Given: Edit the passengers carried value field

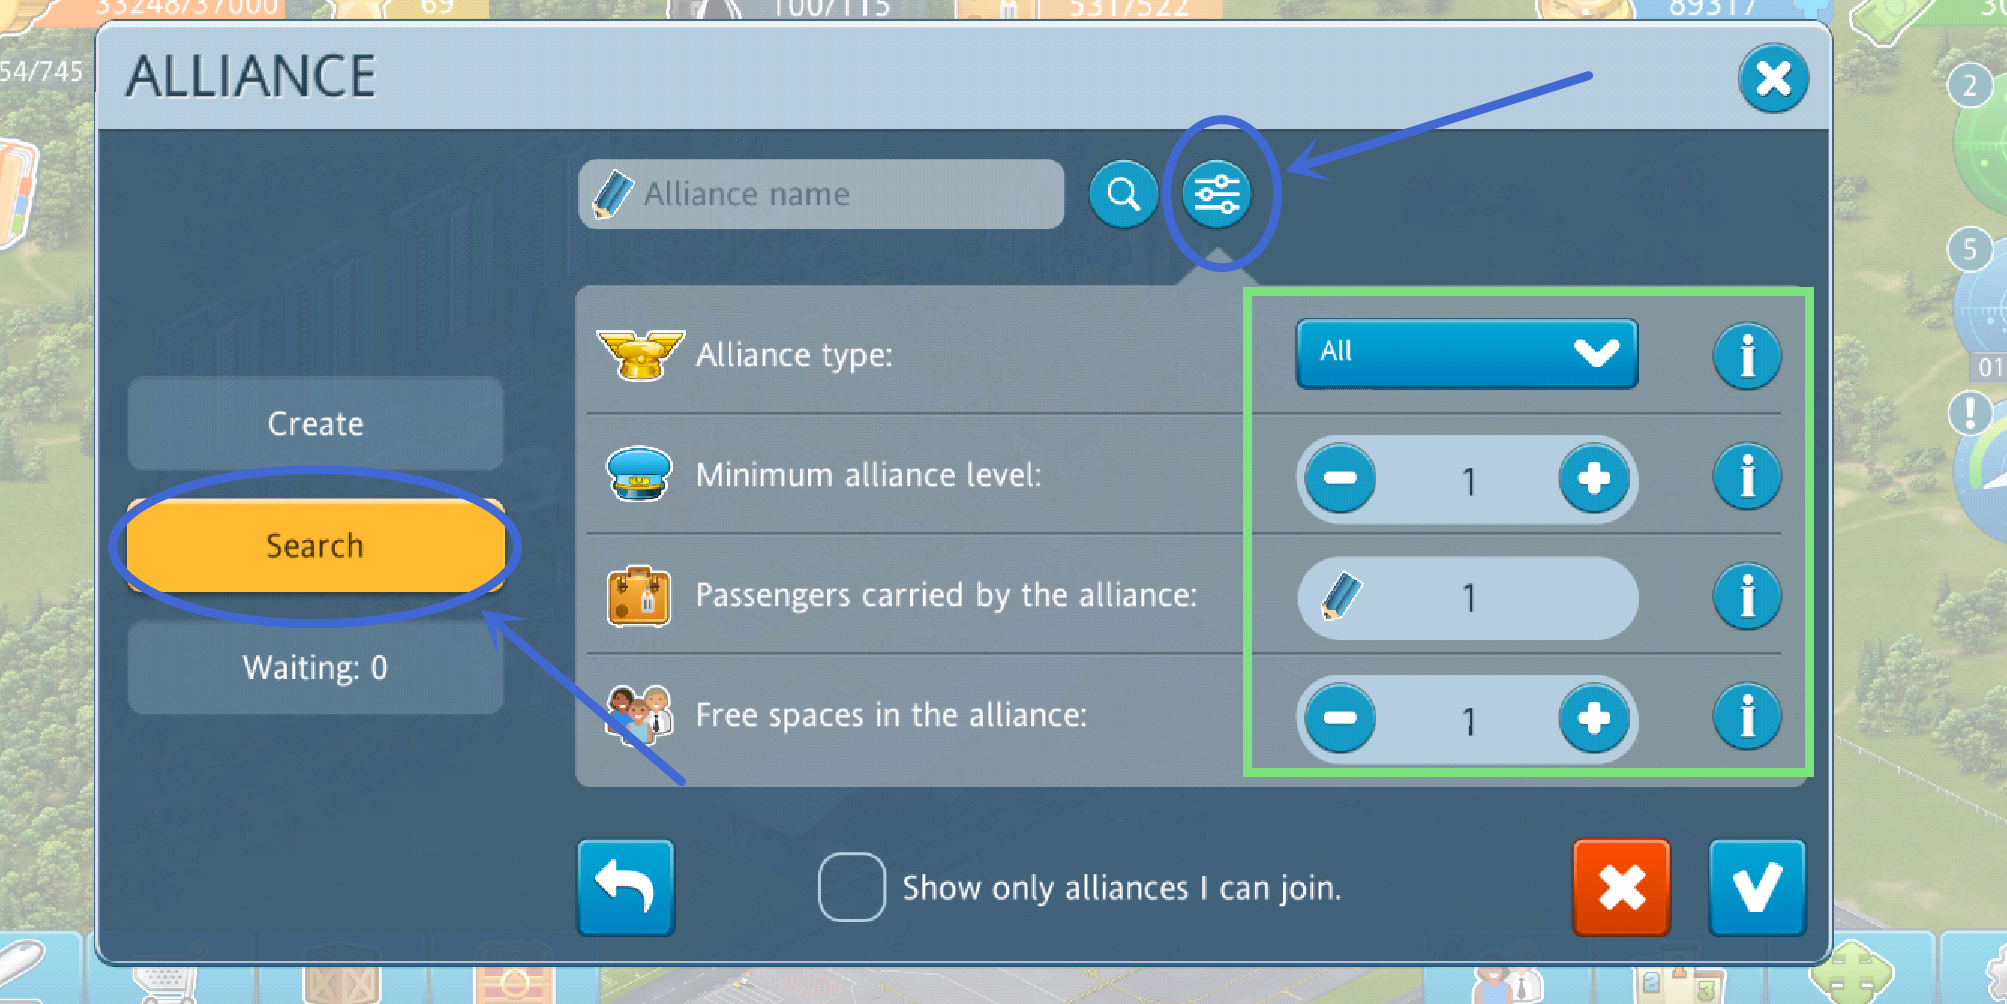Looking at the screenshot, I should [x=1467, y=598].
